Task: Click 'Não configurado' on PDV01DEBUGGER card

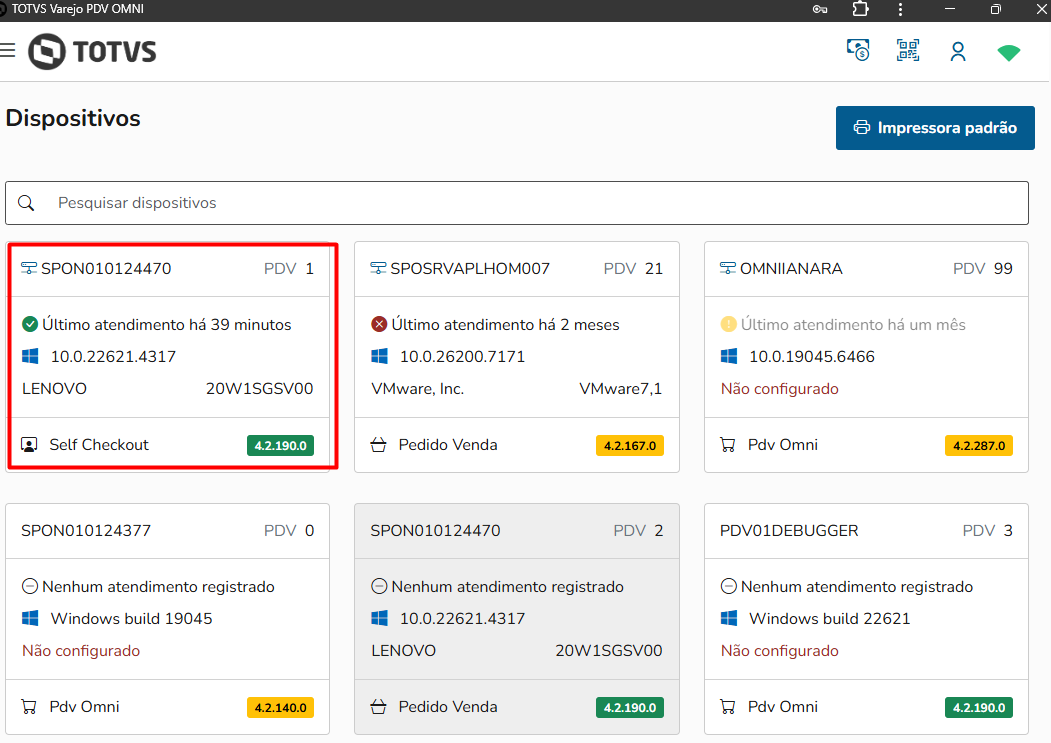Action: (x=780, y=651)
